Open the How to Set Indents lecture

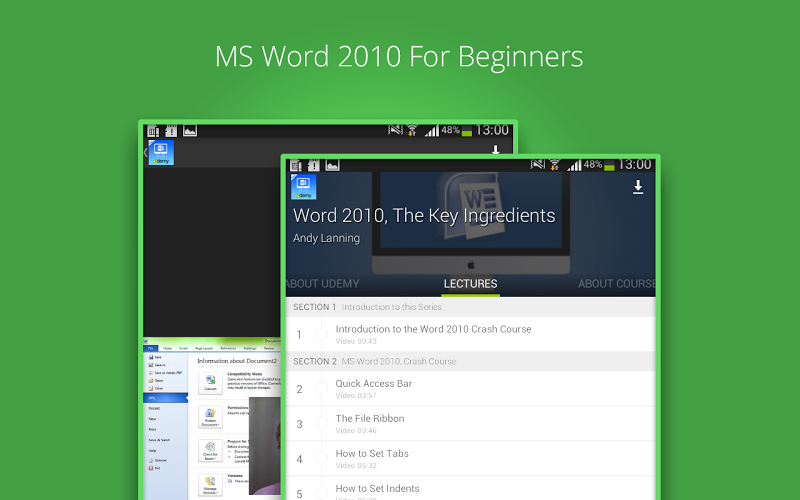[x=470, y=488]
